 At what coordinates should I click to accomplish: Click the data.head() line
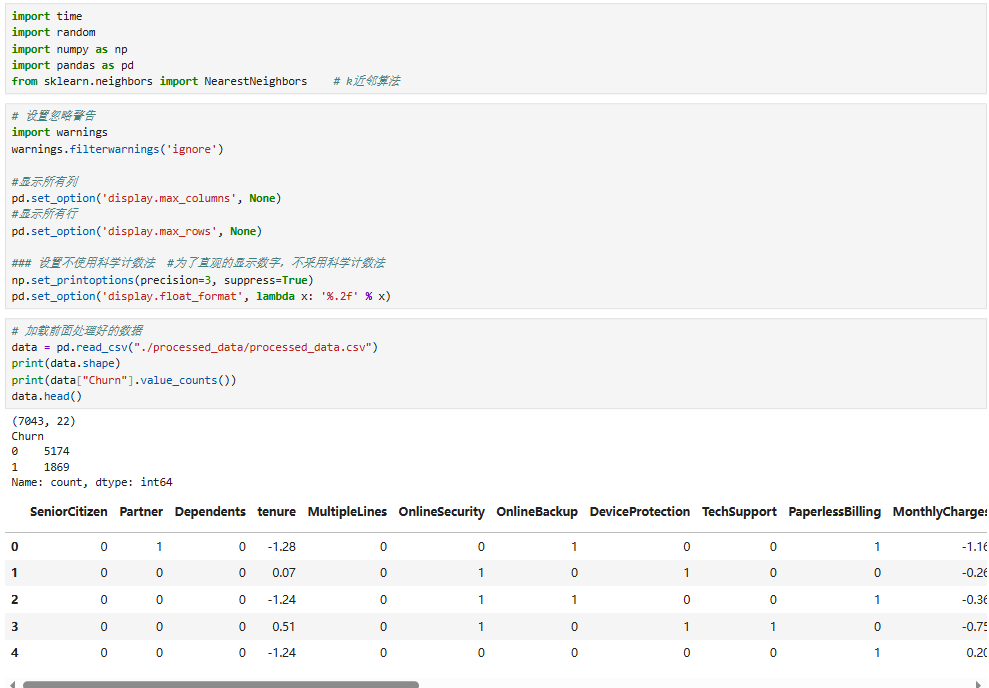coord(47,397)
